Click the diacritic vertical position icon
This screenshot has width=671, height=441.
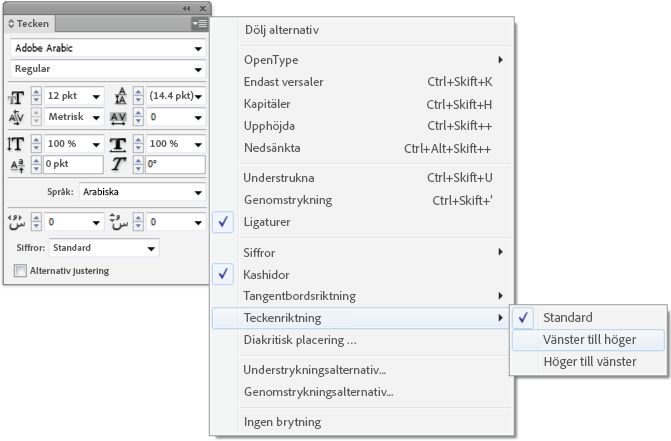tap(119, 222)
